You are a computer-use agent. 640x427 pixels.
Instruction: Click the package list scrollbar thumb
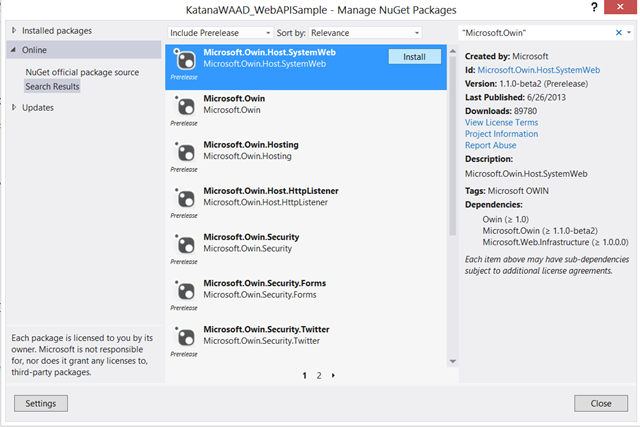click(453, 146)
